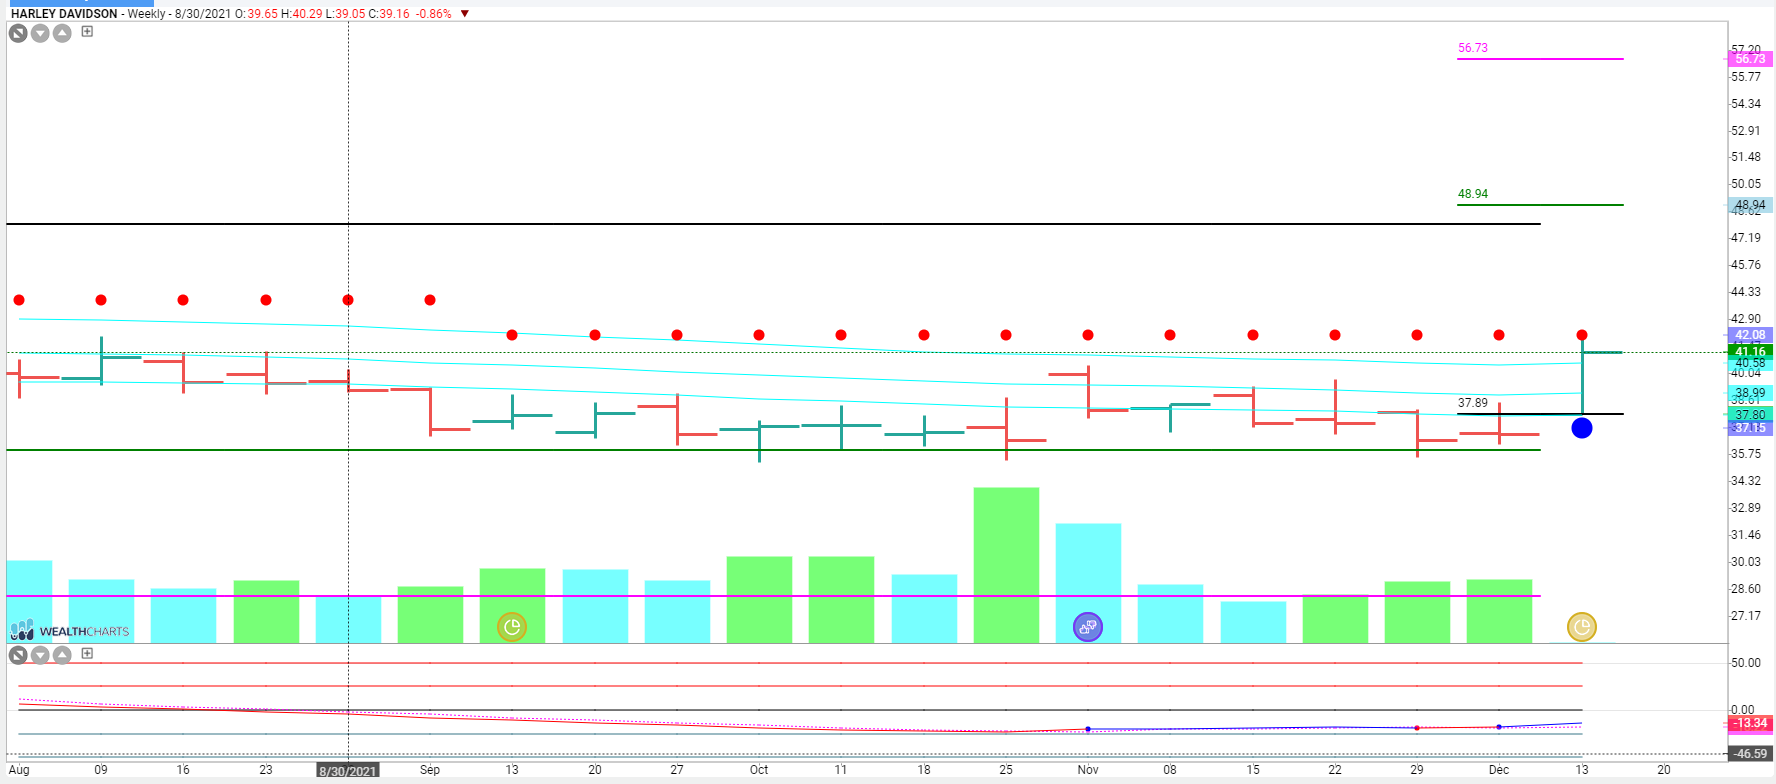Click the HARLEY DAVIDSON symbol title
Screen dimensions: 1776x784
click(x=64, y=14)
